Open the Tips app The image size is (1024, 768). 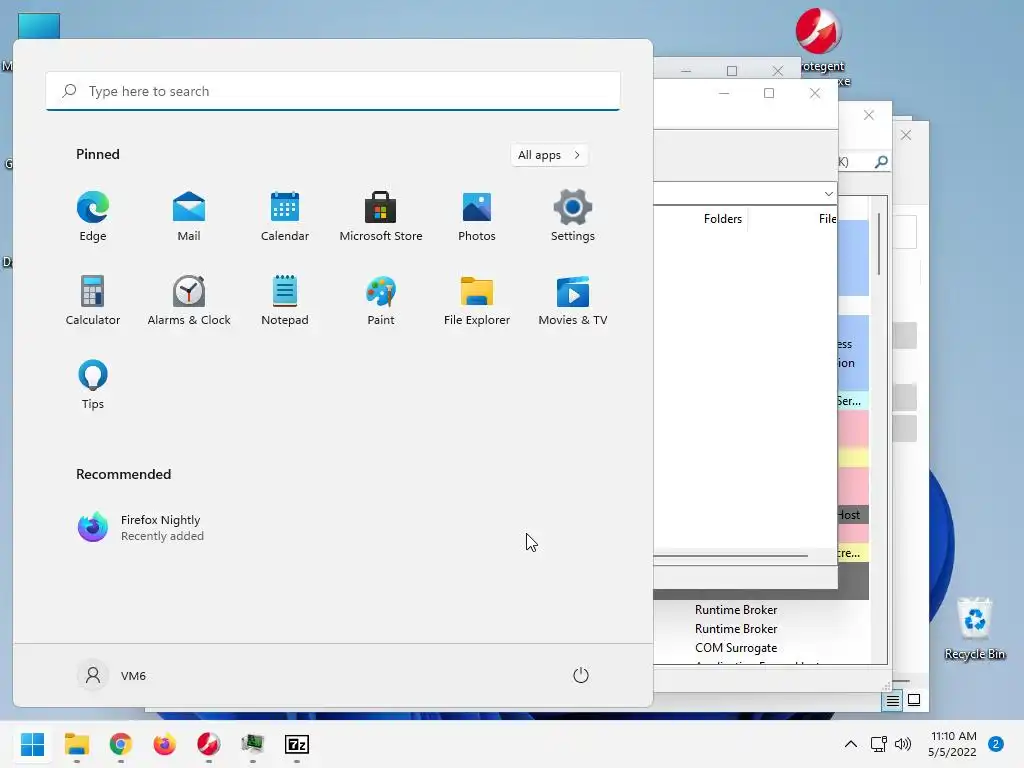tap(93, 385)
